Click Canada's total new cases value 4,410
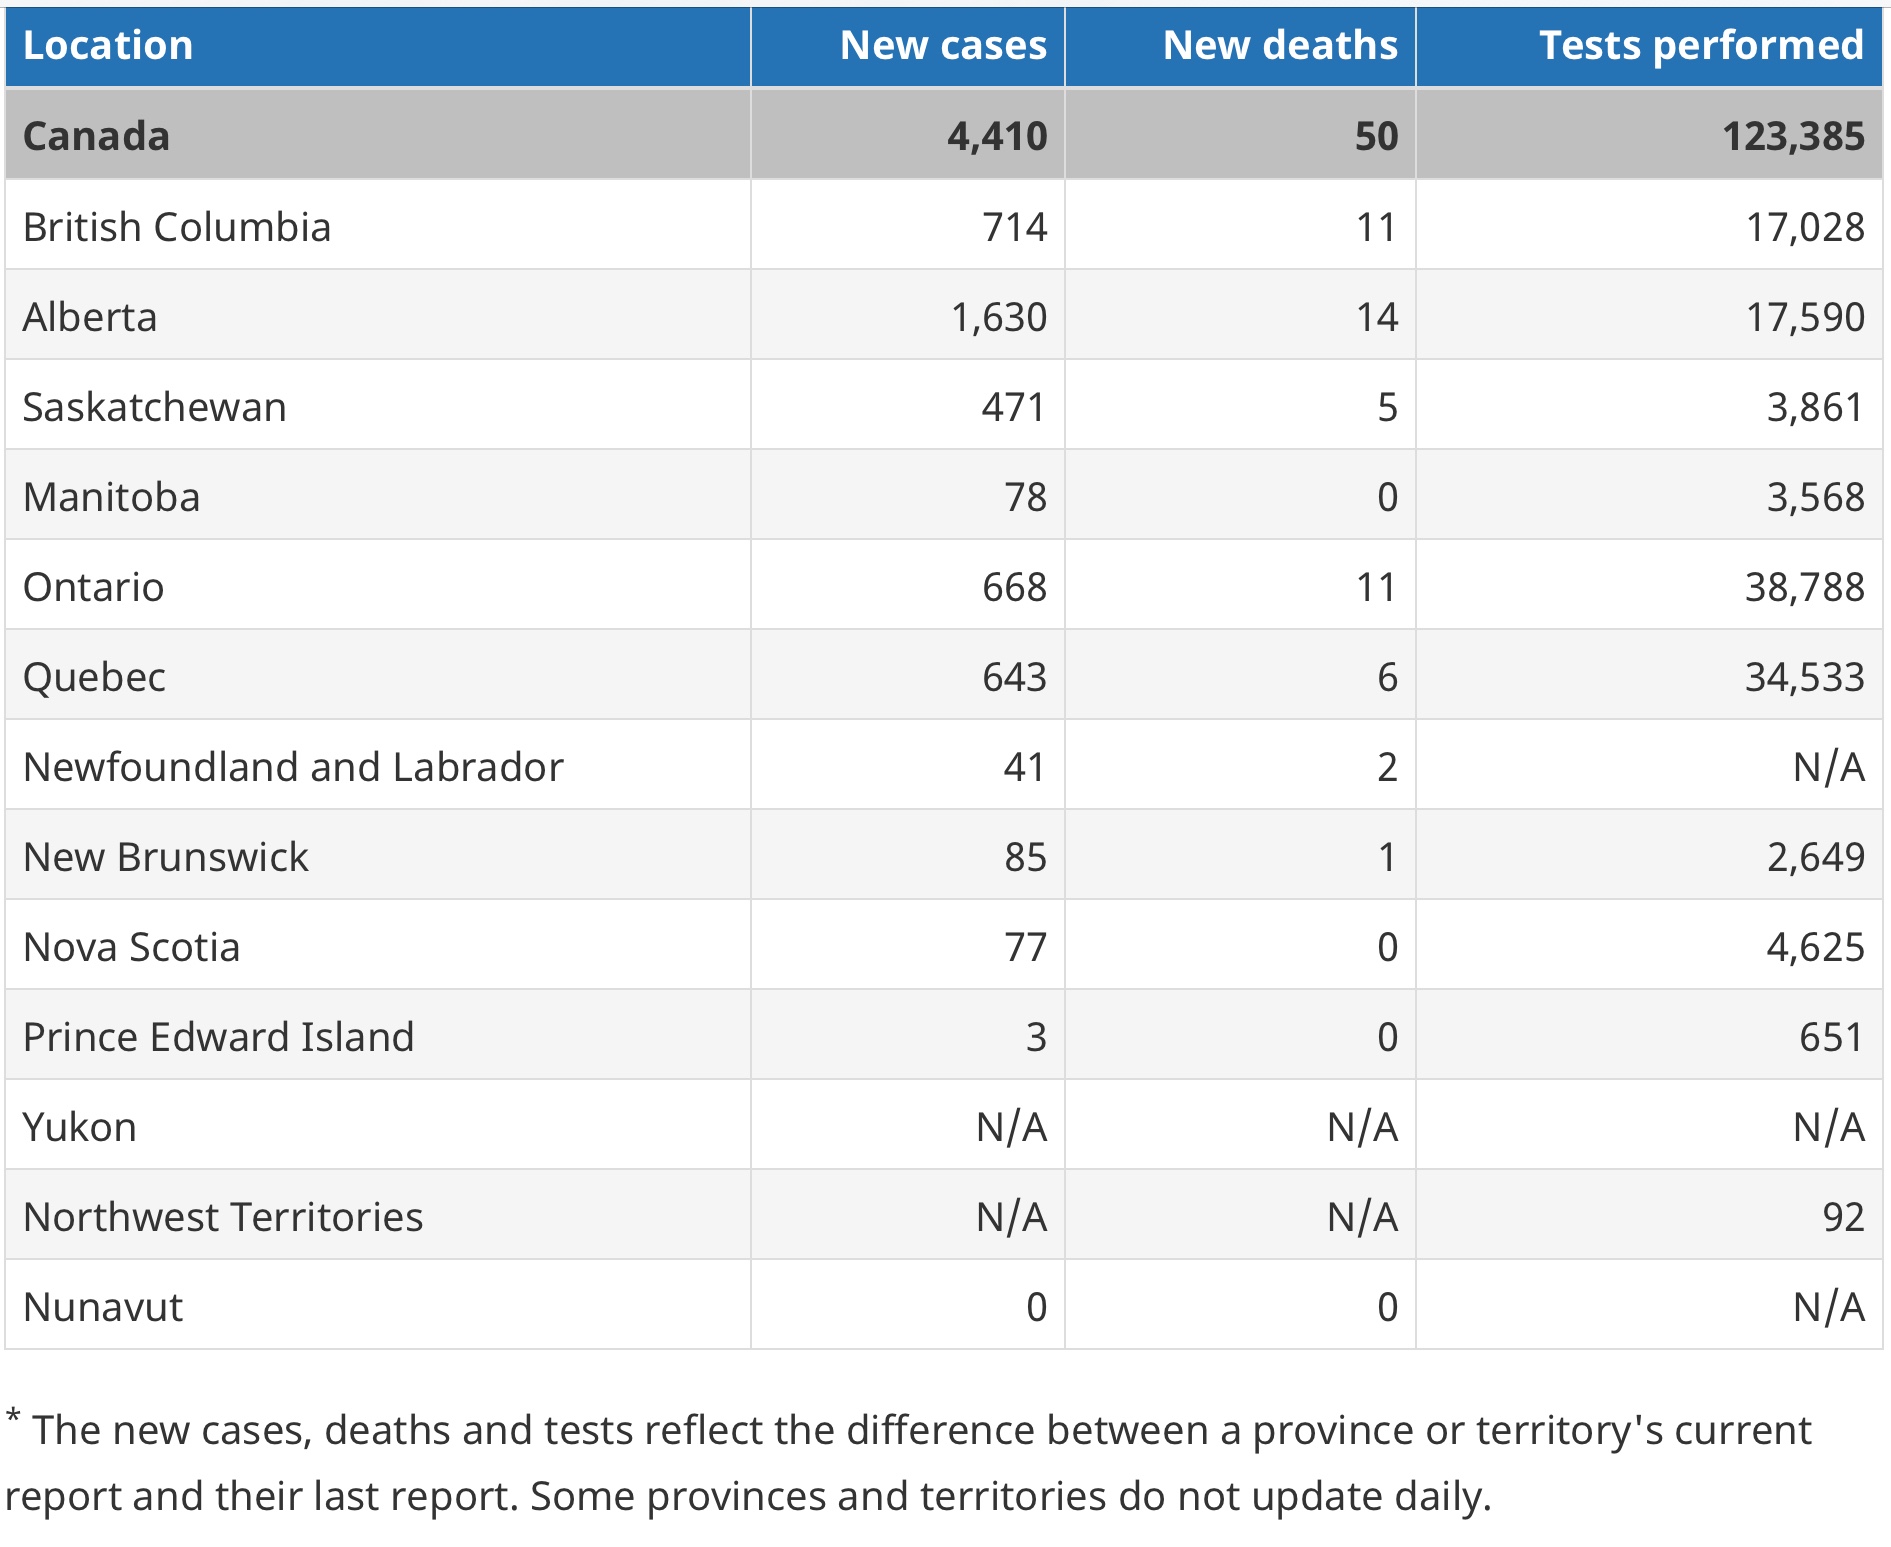This screenshot has width=1891, height=1547. pos(996,136)
